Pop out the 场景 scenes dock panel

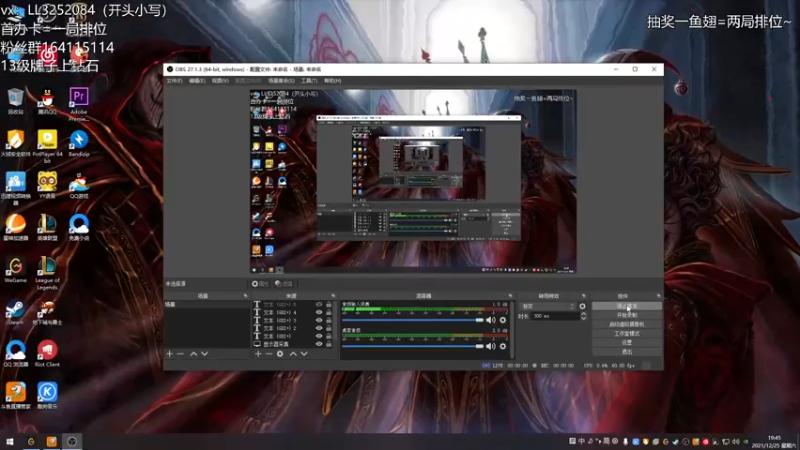point(245,296)
